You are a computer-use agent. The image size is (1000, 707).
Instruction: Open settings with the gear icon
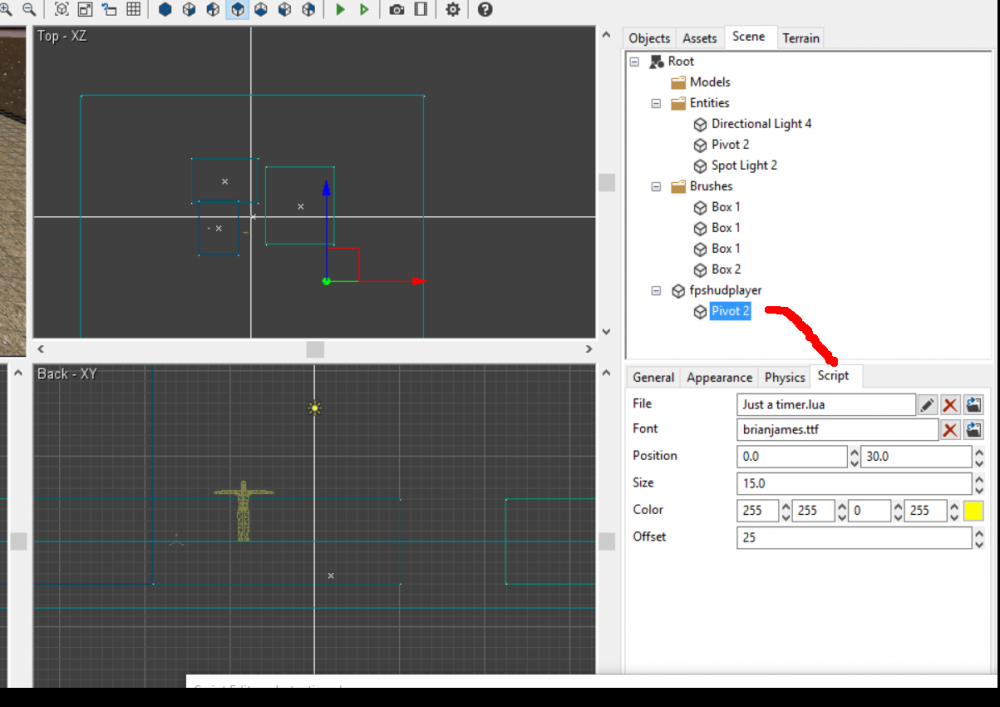[x=453, y=9]
